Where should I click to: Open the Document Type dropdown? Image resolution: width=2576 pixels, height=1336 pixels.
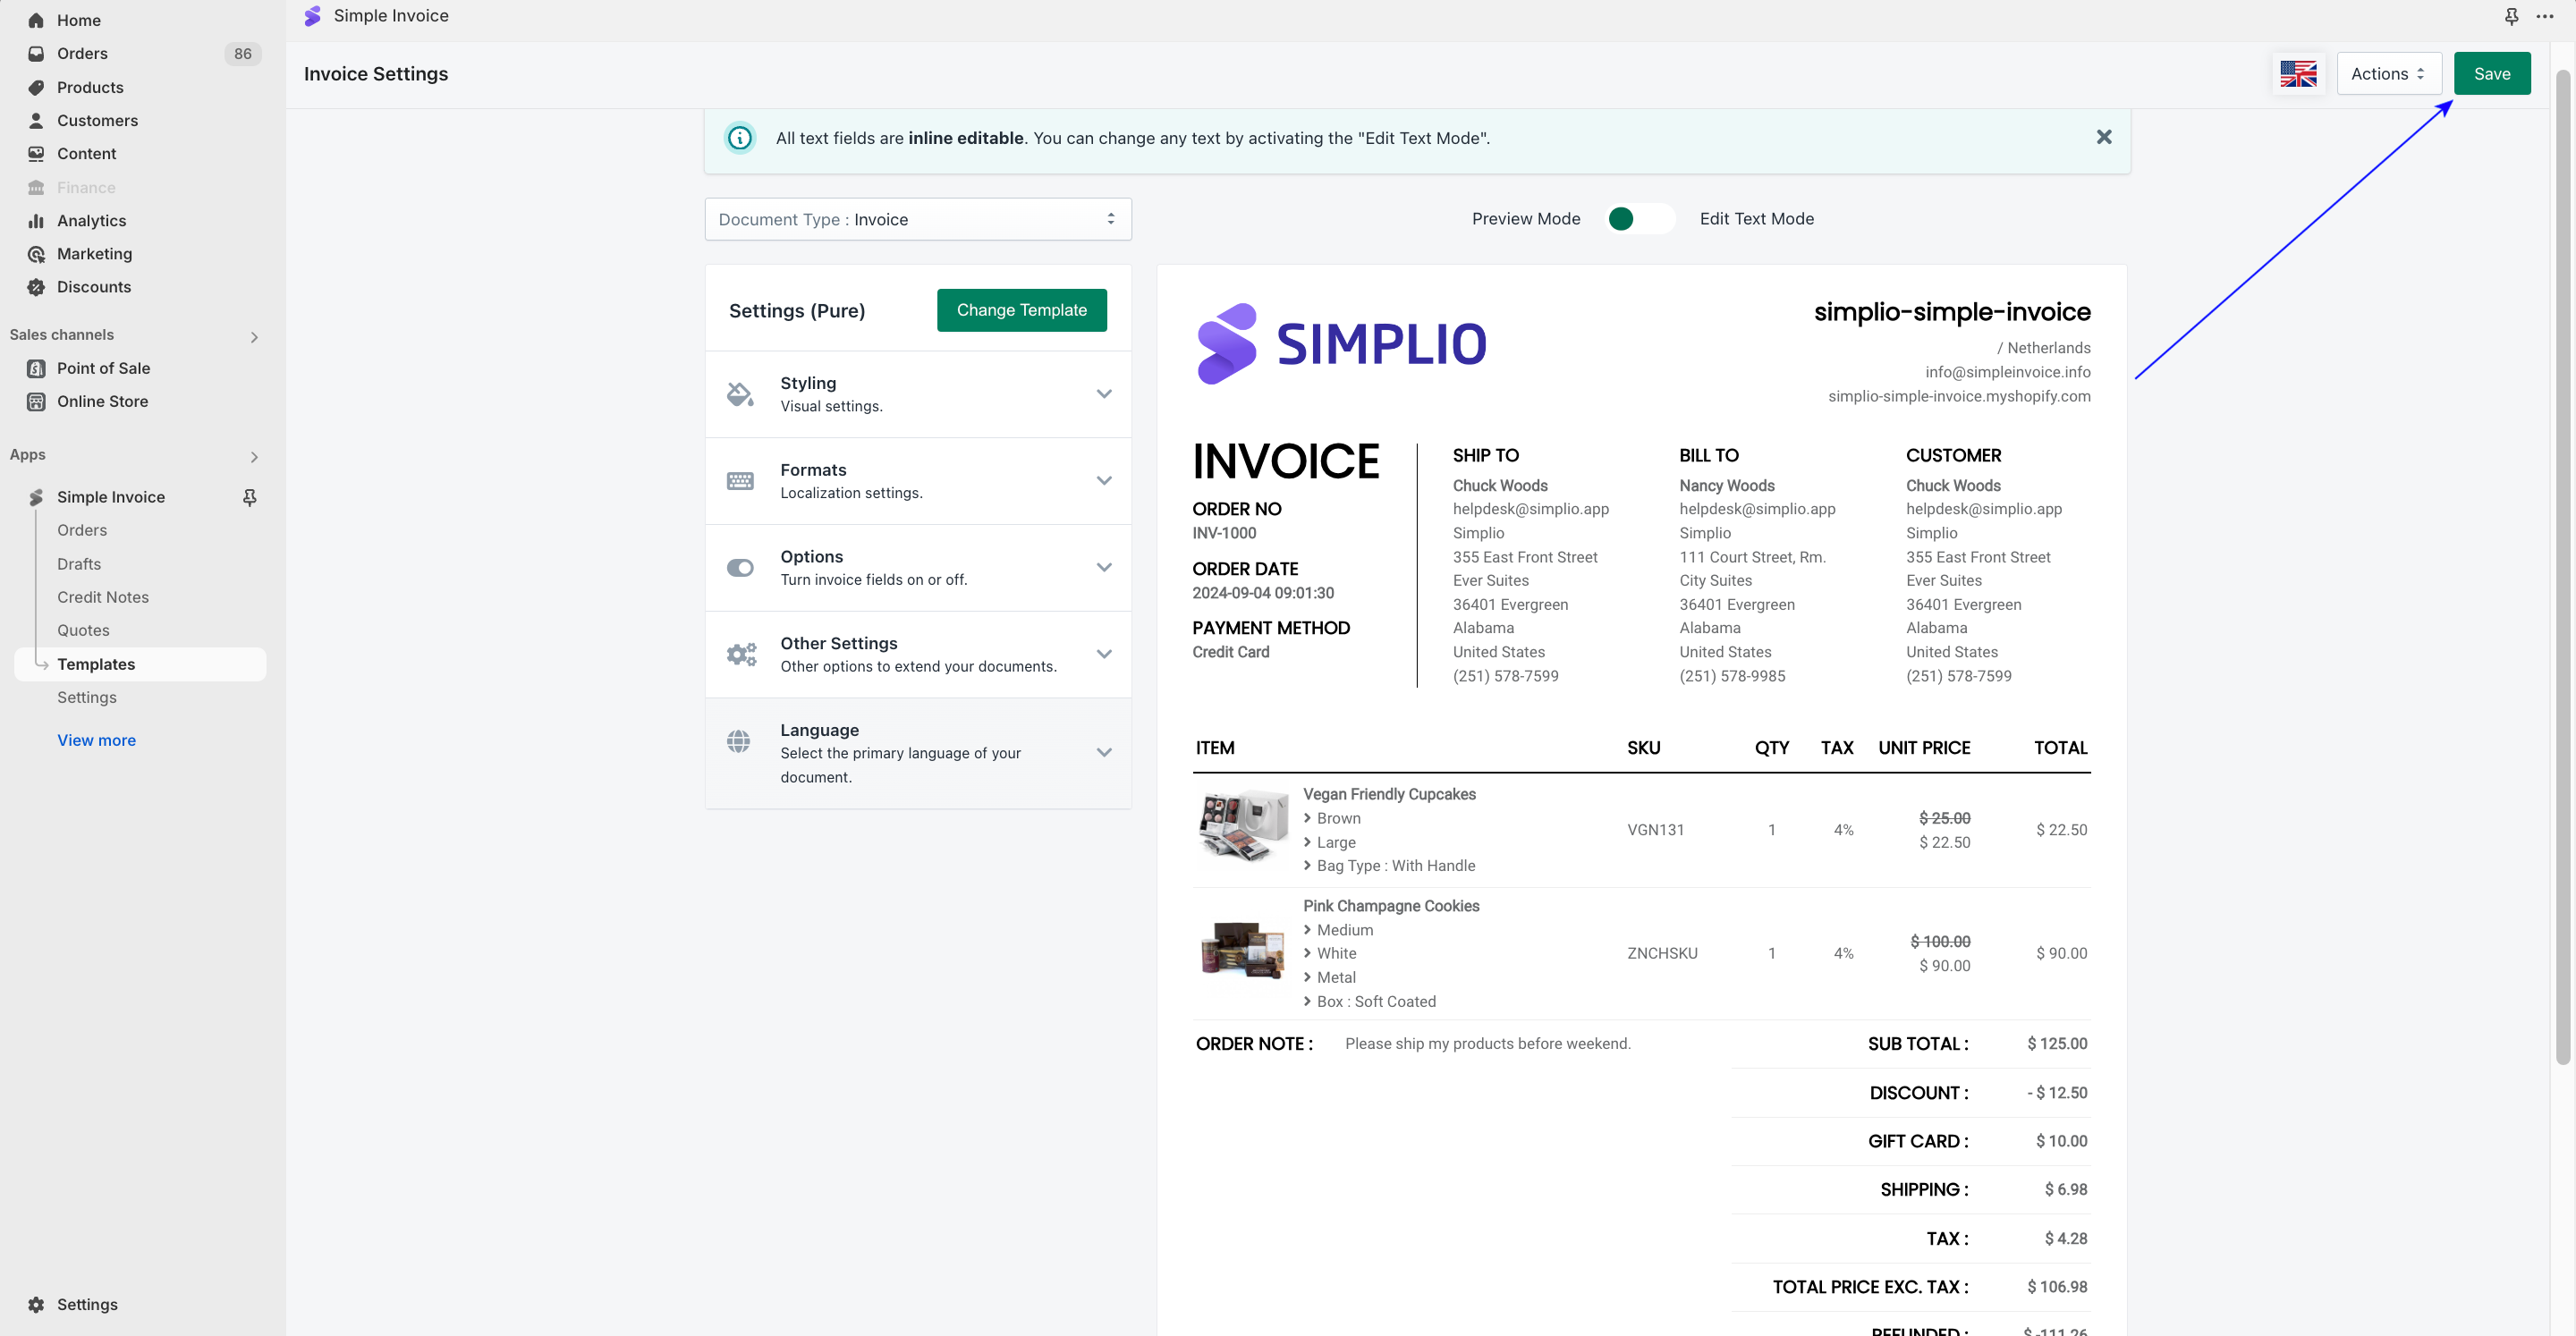click(x=917, y=219)
